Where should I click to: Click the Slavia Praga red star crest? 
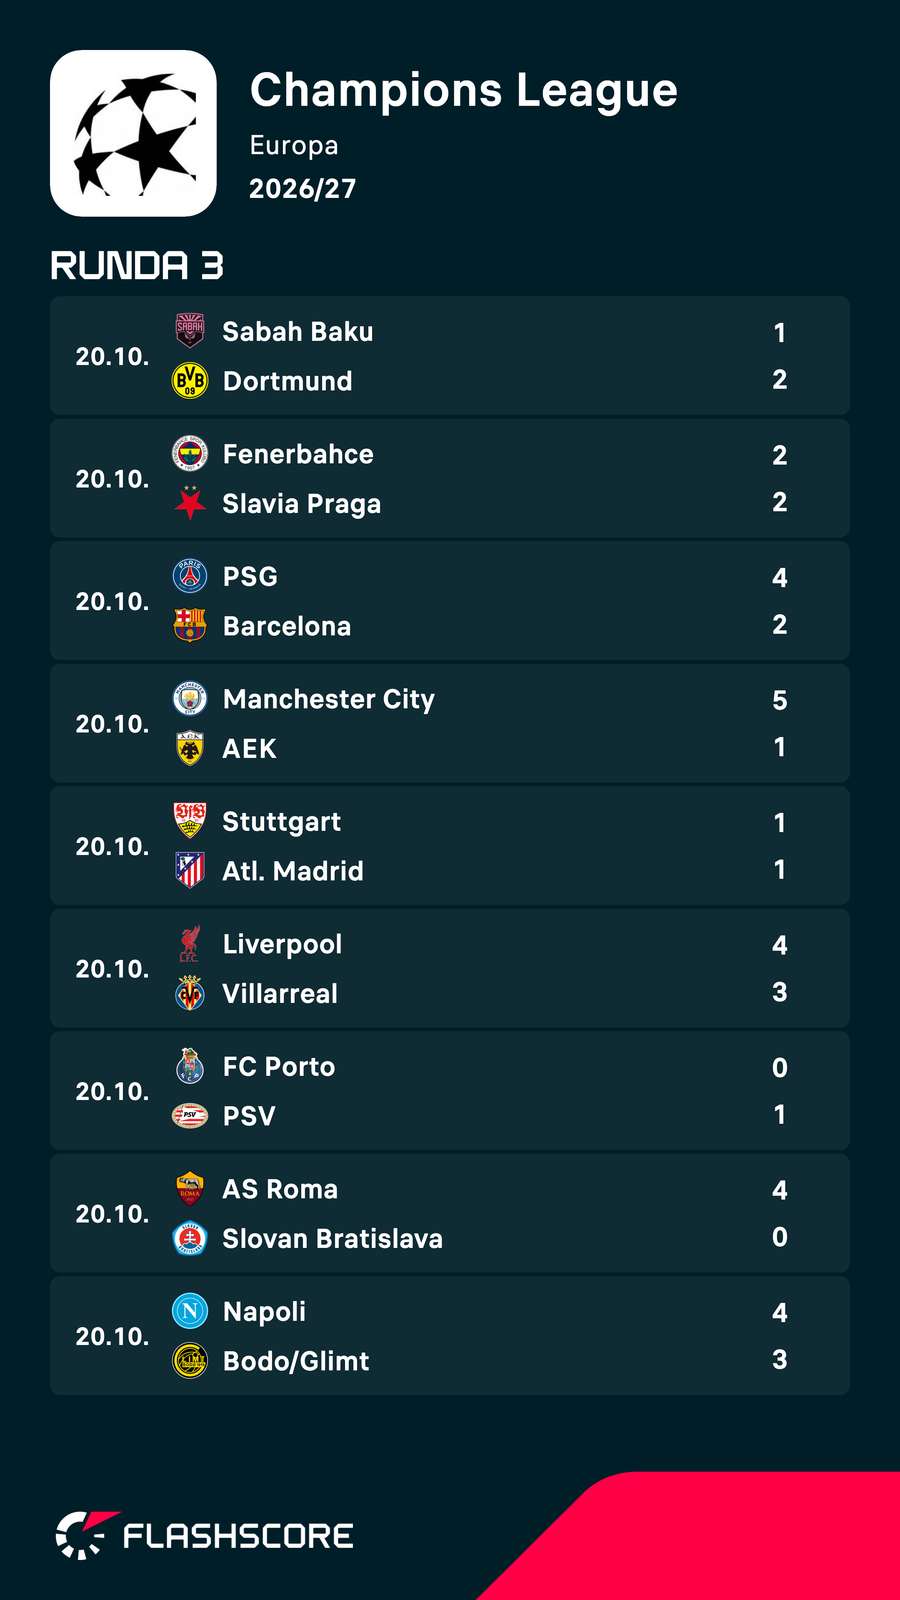(190, 503)
